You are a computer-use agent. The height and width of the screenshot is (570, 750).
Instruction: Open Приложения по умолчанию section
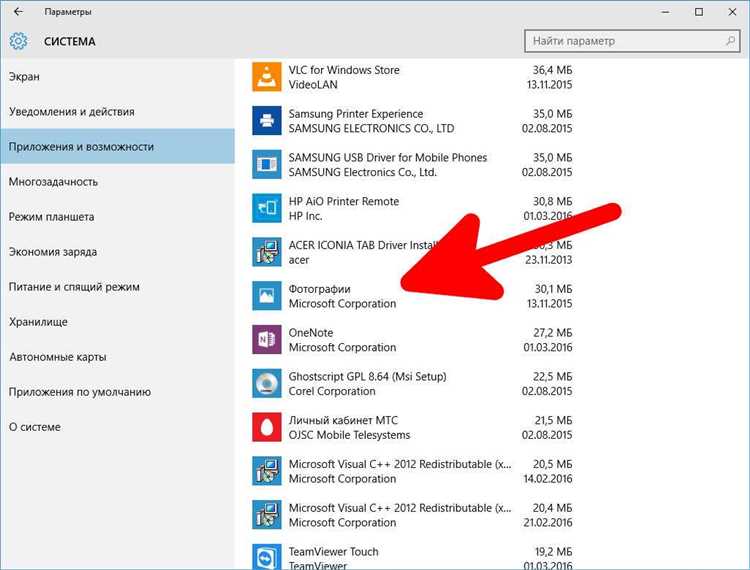pos(117,392)
